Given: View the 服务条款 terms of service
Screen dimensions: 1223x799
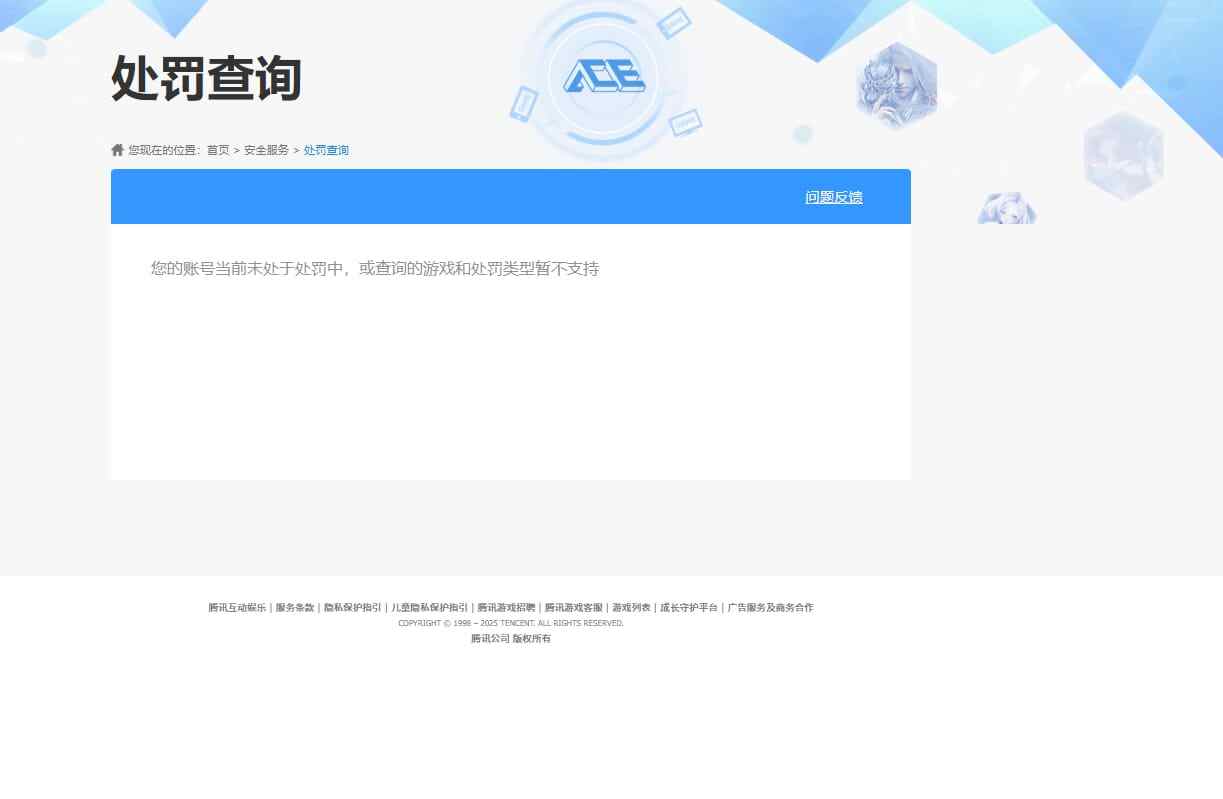Looking at the screenshot, I should [x=297, y=607].
